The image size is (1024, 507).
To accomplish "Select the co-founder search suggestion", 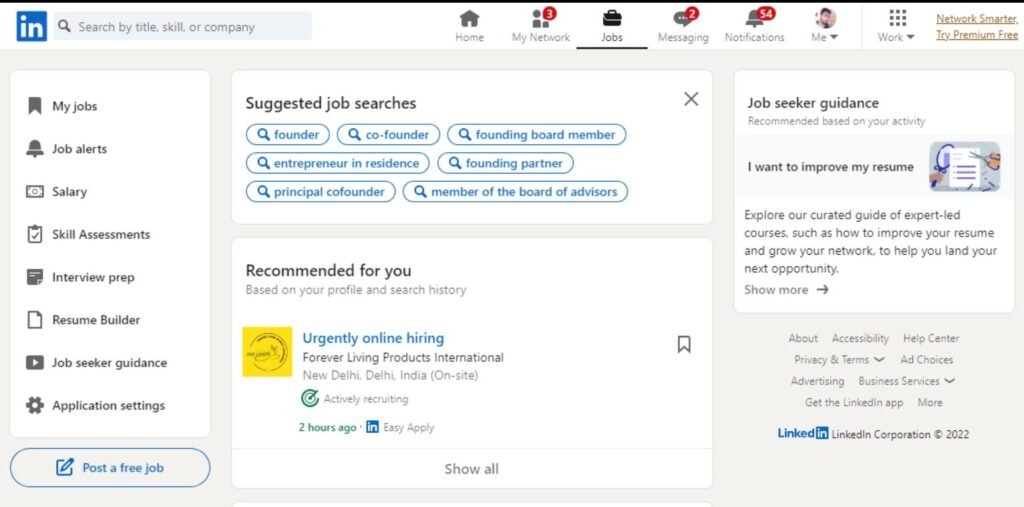I will (389, 135).
